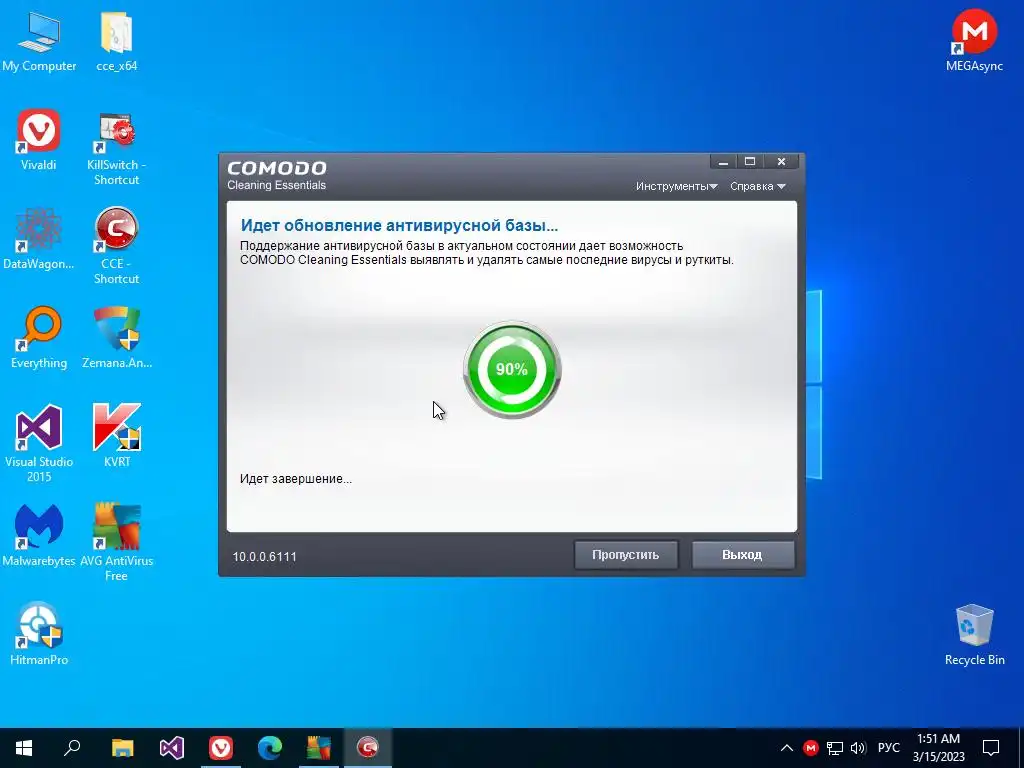Open the Recycle Bin

[974, 635]
